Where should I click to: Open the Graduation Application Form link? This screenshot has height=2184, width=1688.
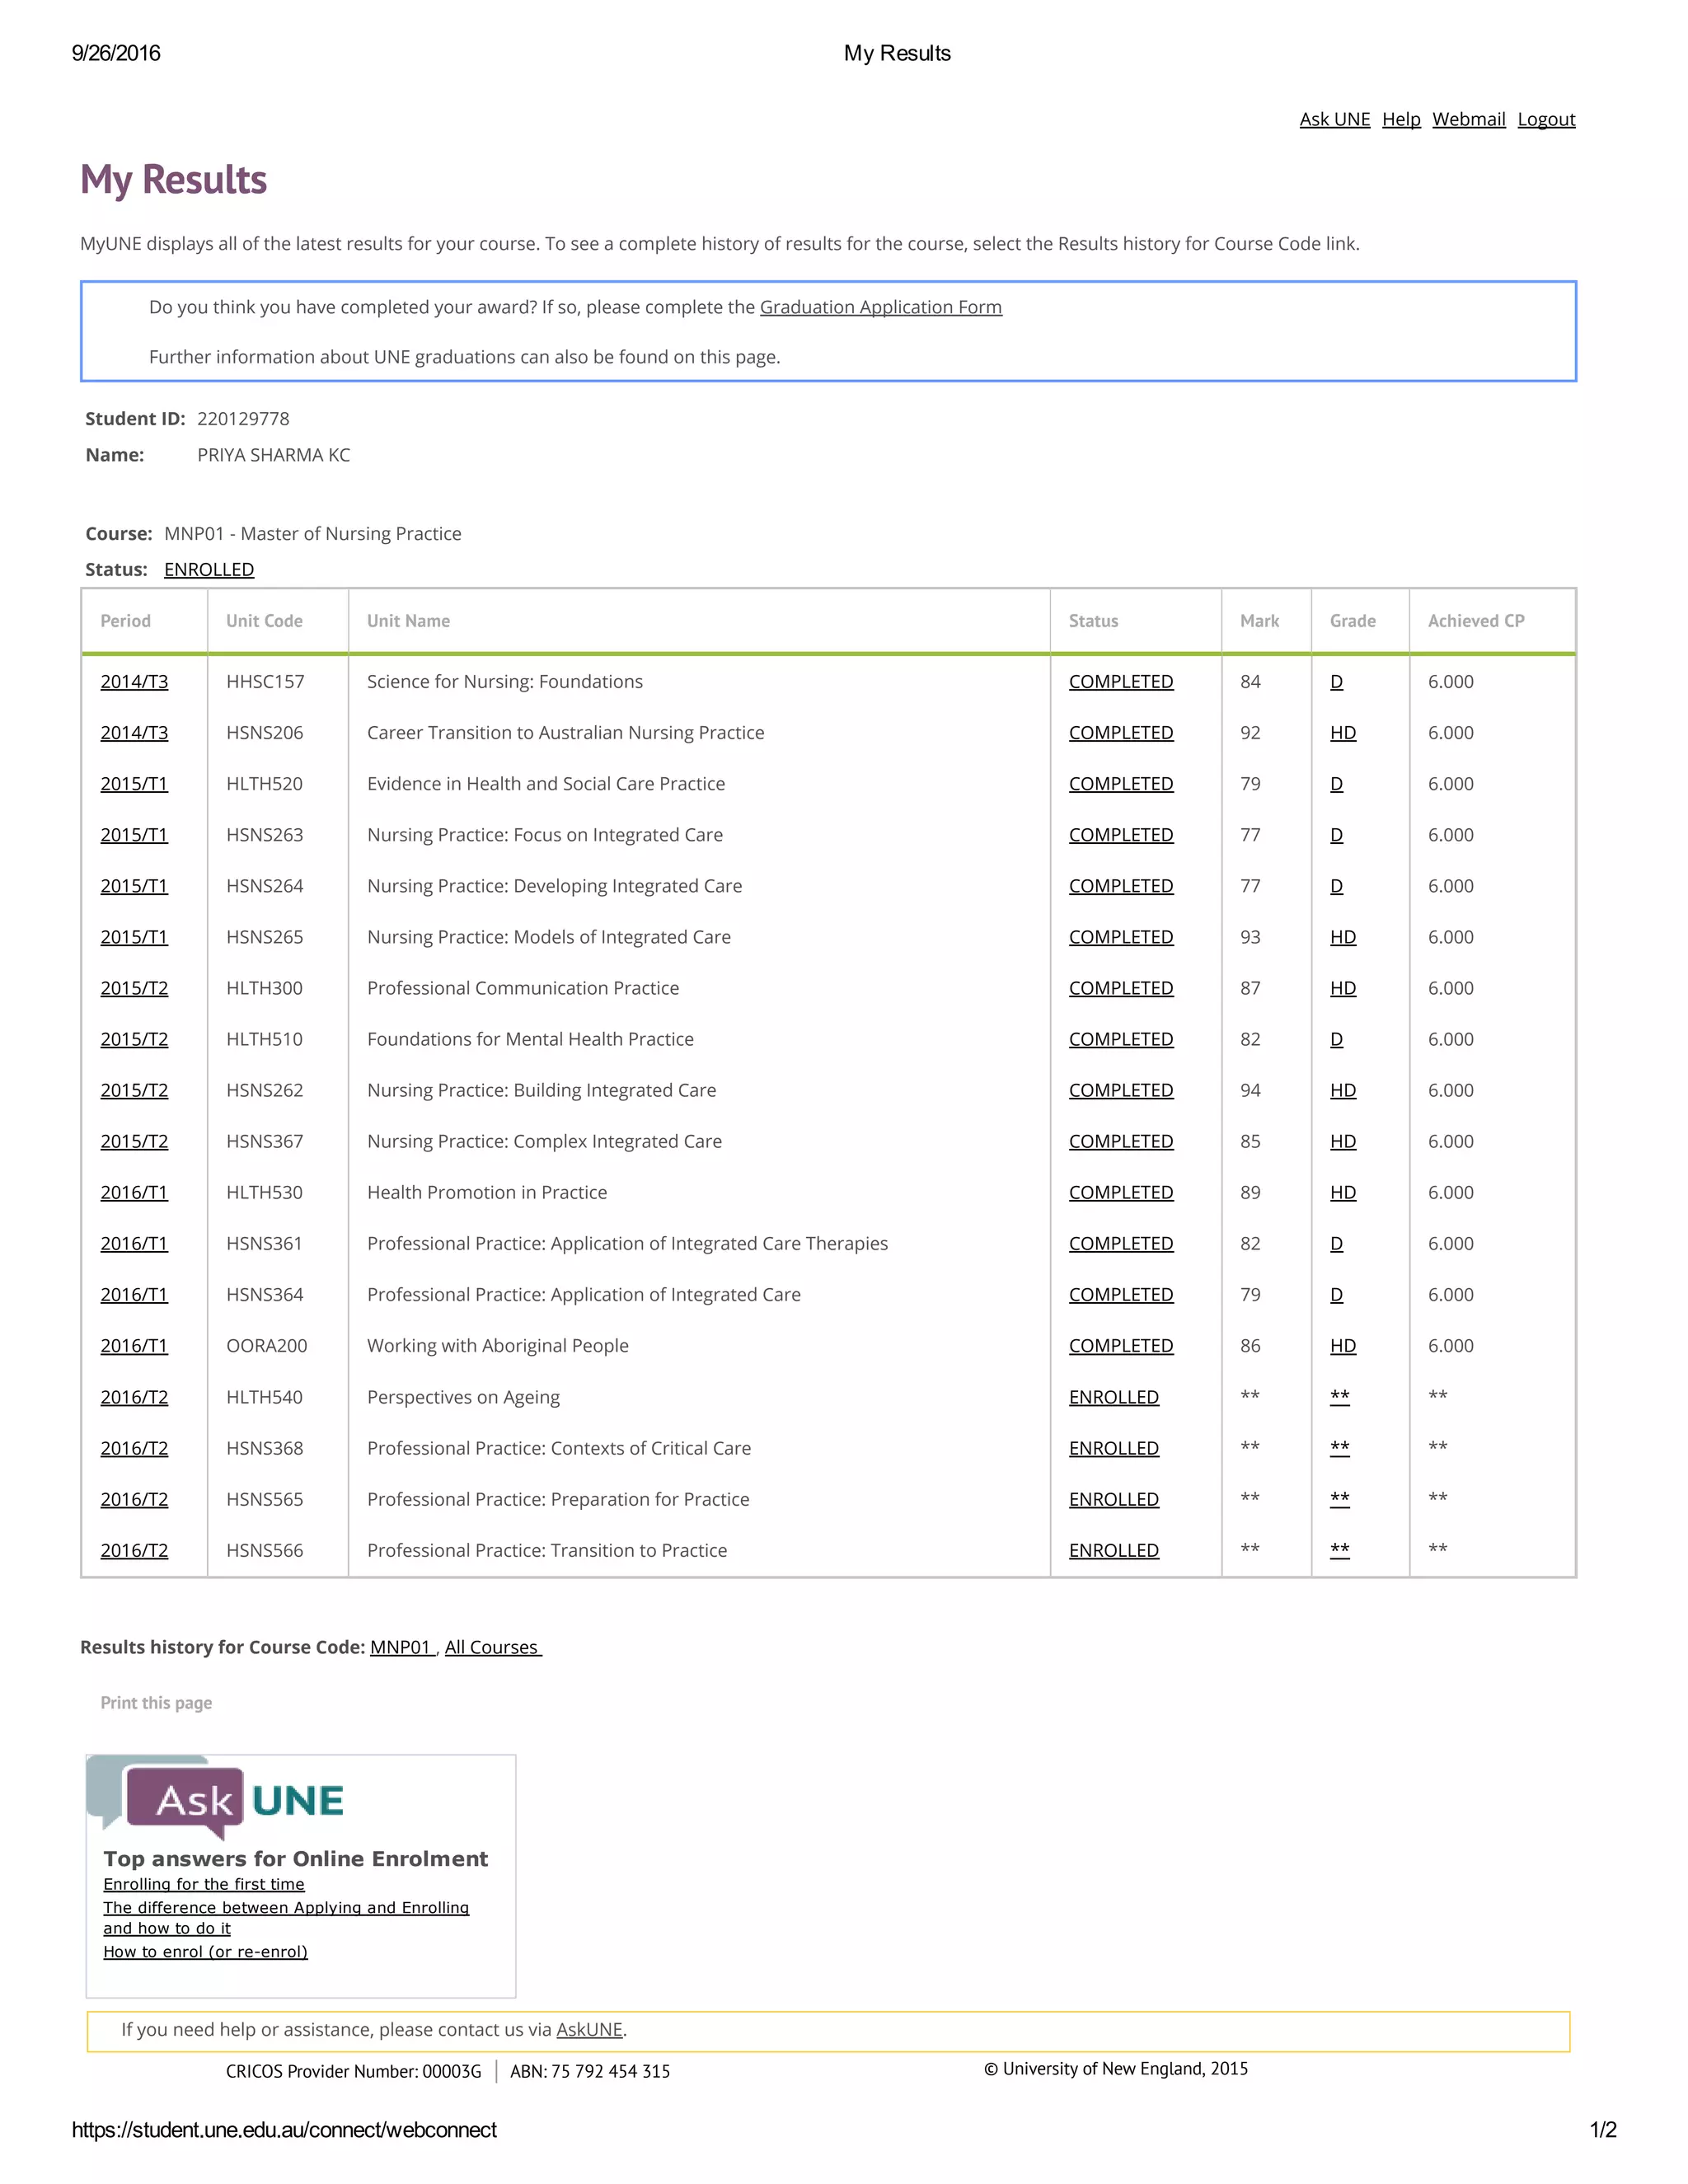click(880, 307)
